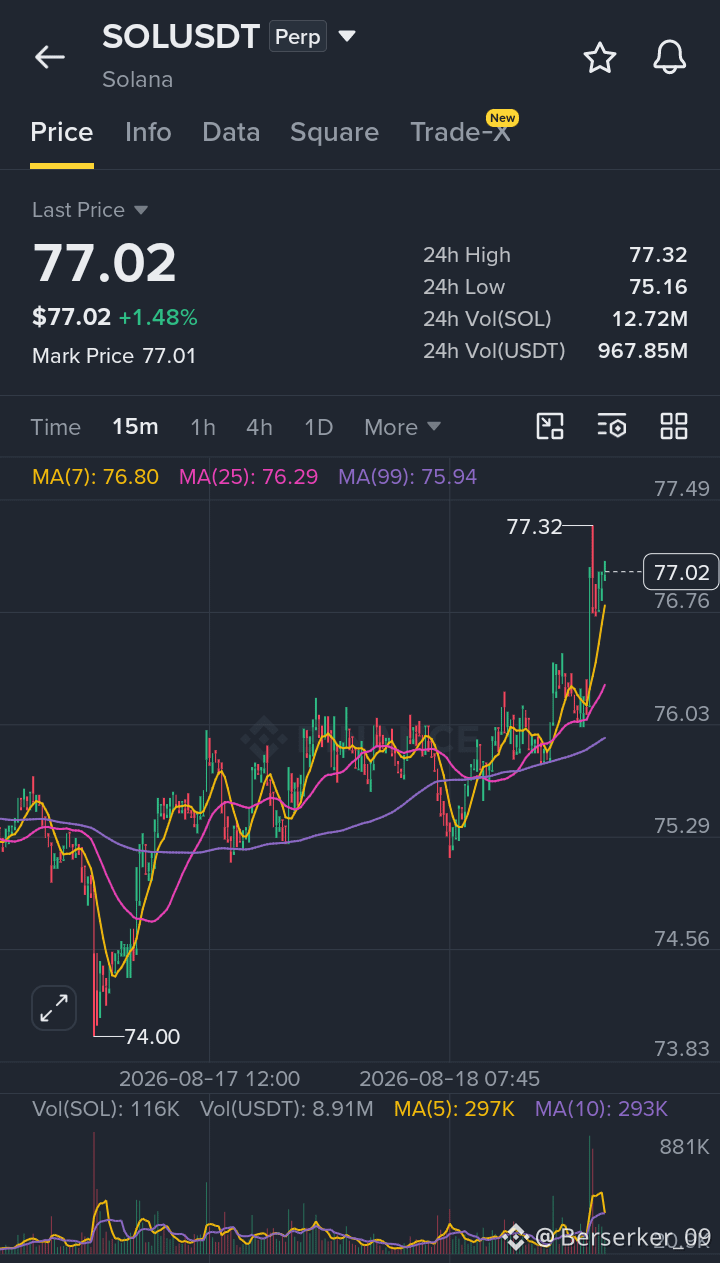
Task: Tap the Solana name under the ticker
Action: click(x=137, y=79)
